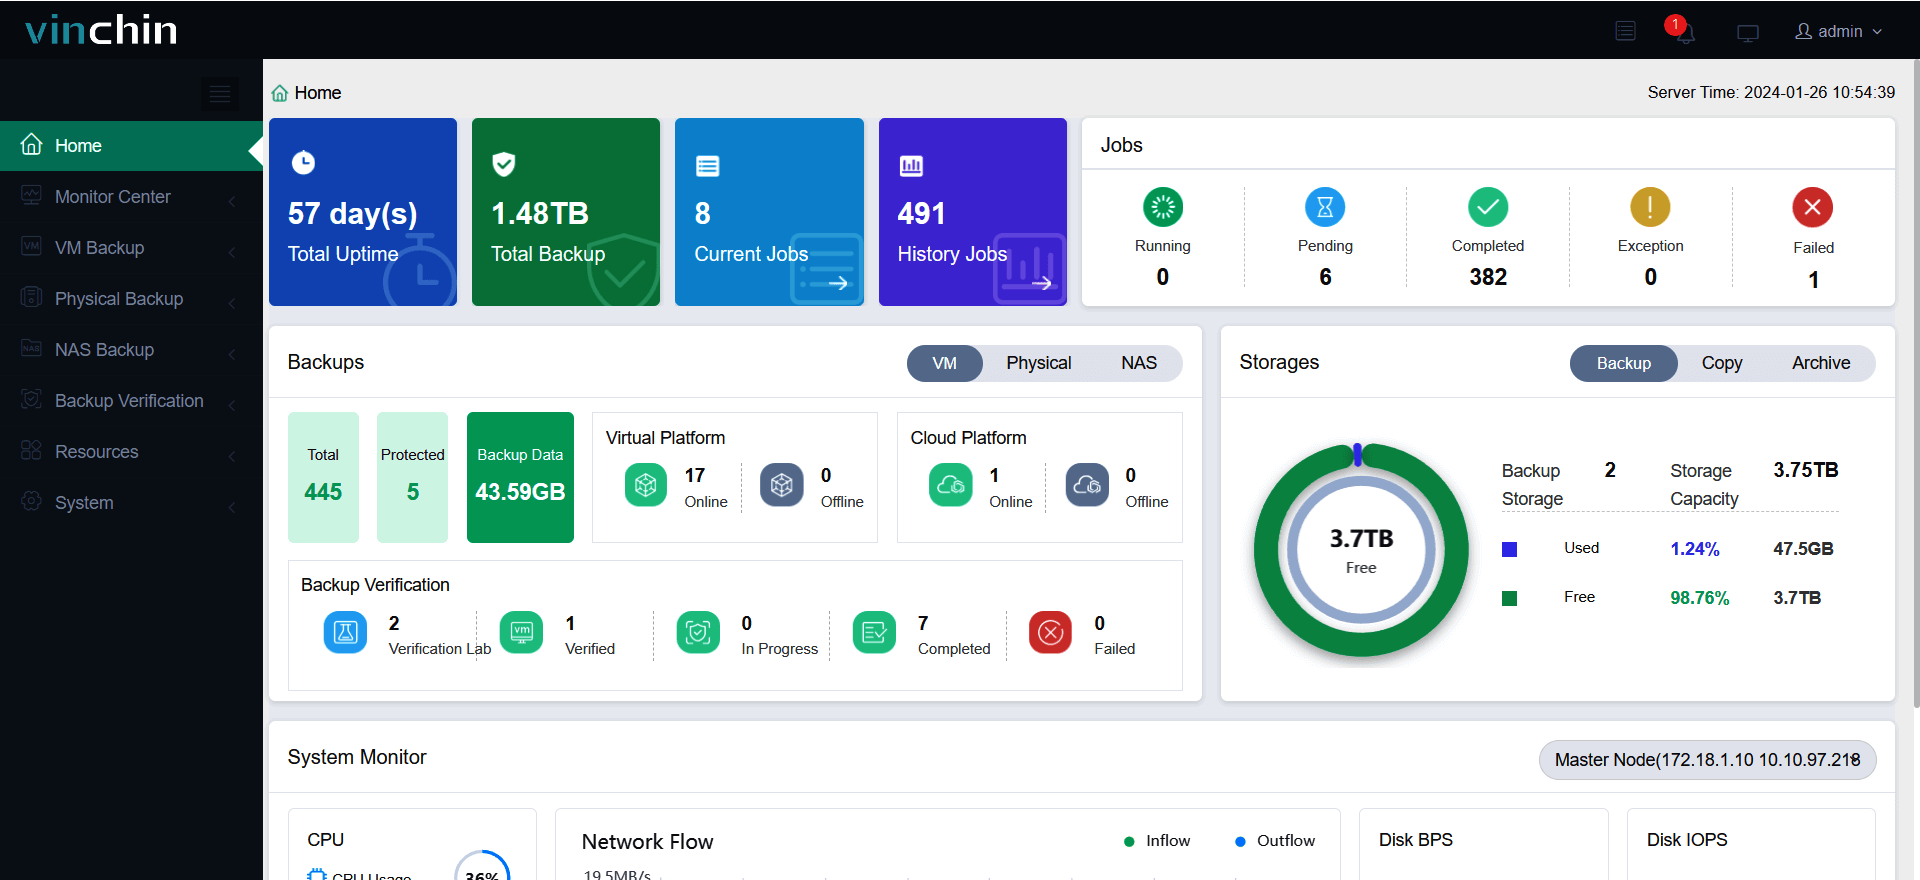Click the In Progress verification icon
The height and width of the screenshot is (880, 1920).
(698, 632)
